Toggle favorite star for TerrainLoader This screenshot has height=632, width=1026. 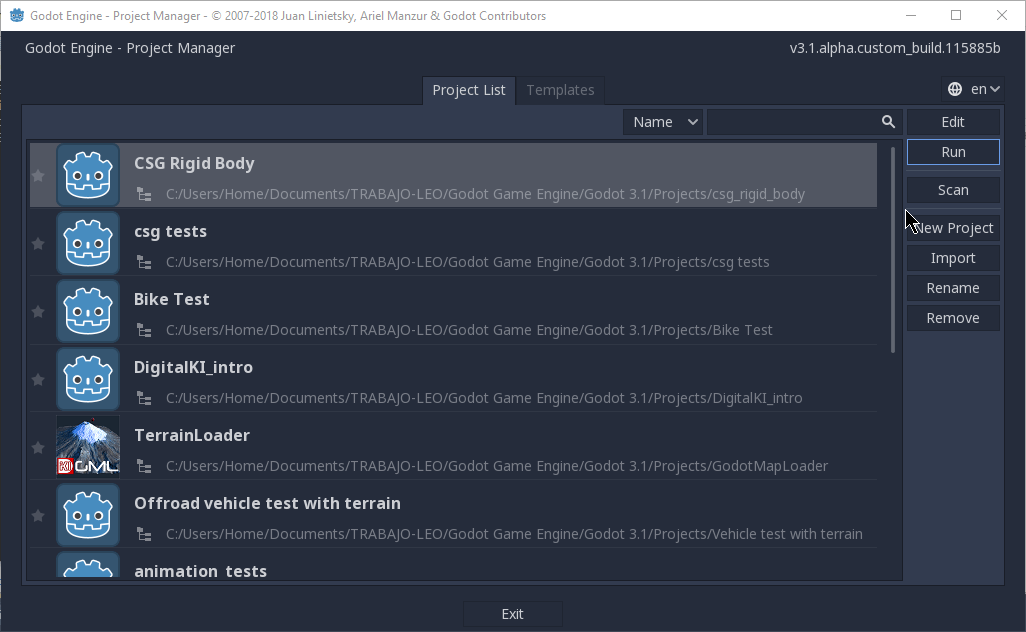[x=38, y=448]
